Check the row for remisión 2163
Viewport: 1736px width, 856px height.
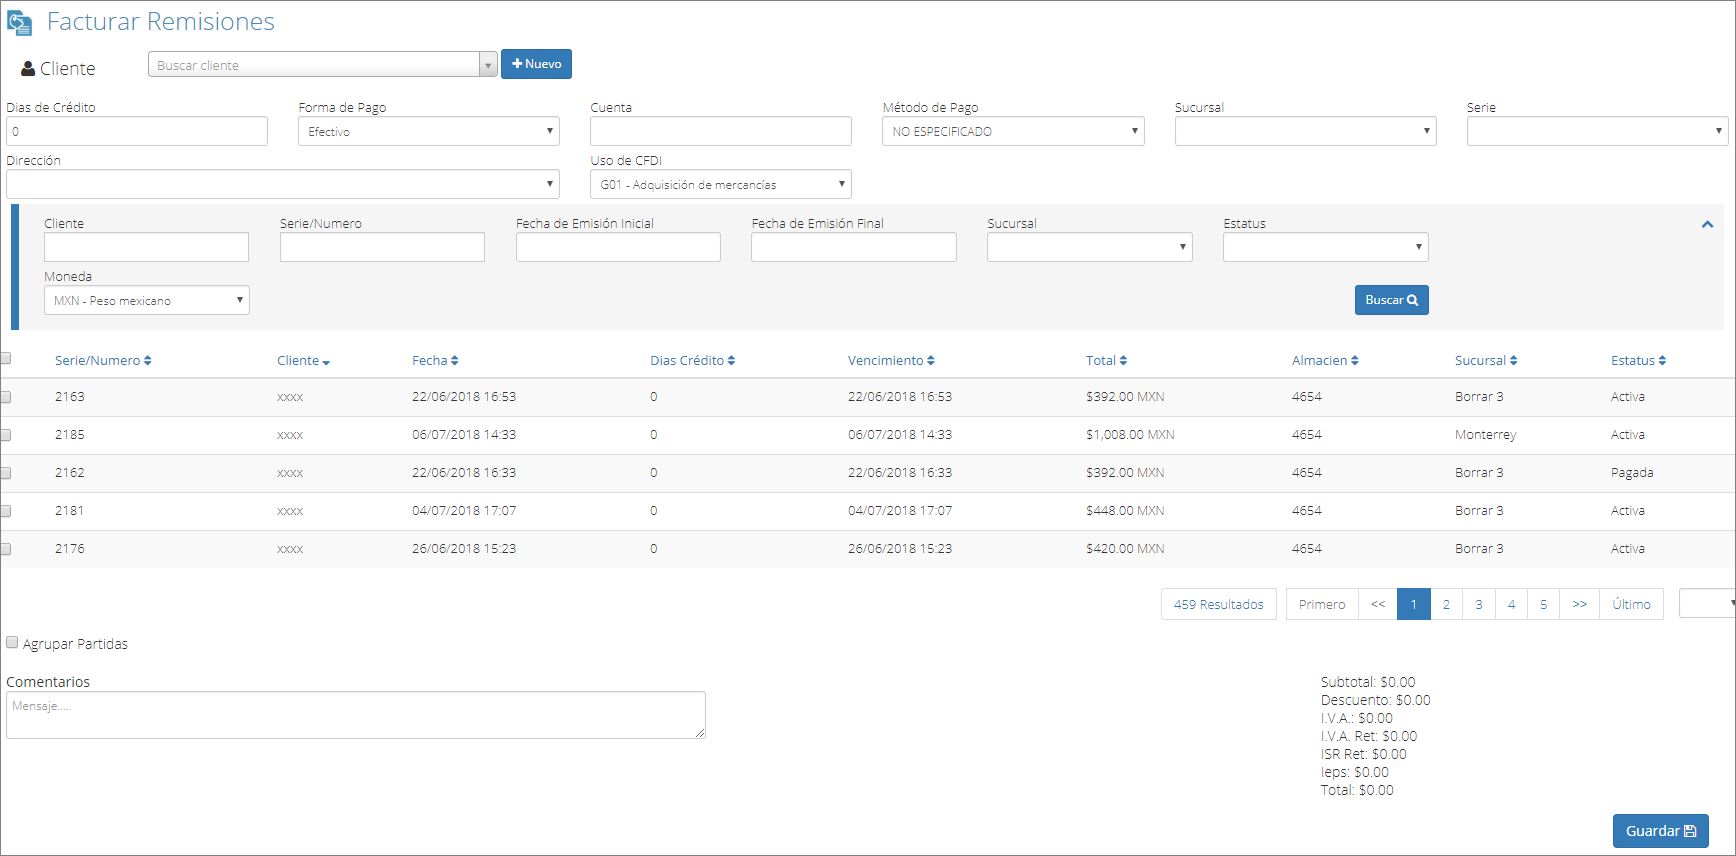click(6, 397)
